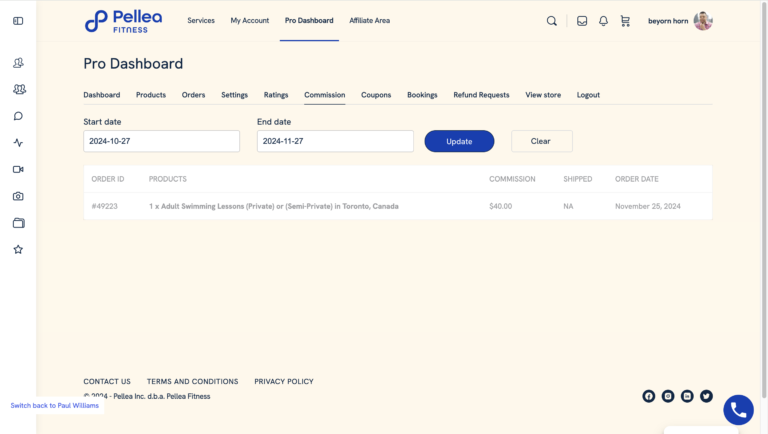
Task: Open the TERMS AND CONDITIONS footer link
Action: coord(192,382)
